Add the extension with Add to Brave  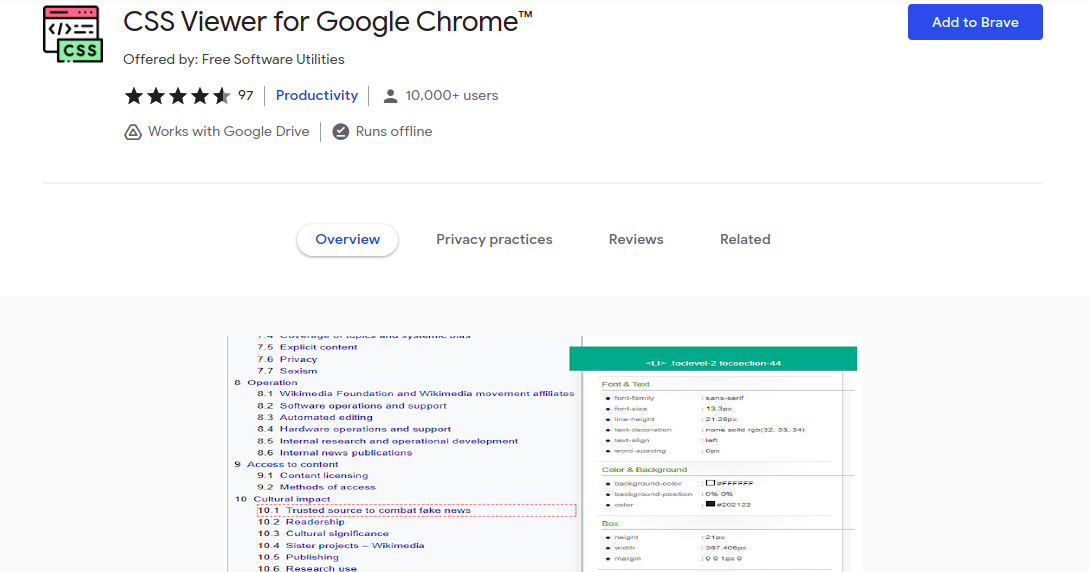(x=974, y=22)
